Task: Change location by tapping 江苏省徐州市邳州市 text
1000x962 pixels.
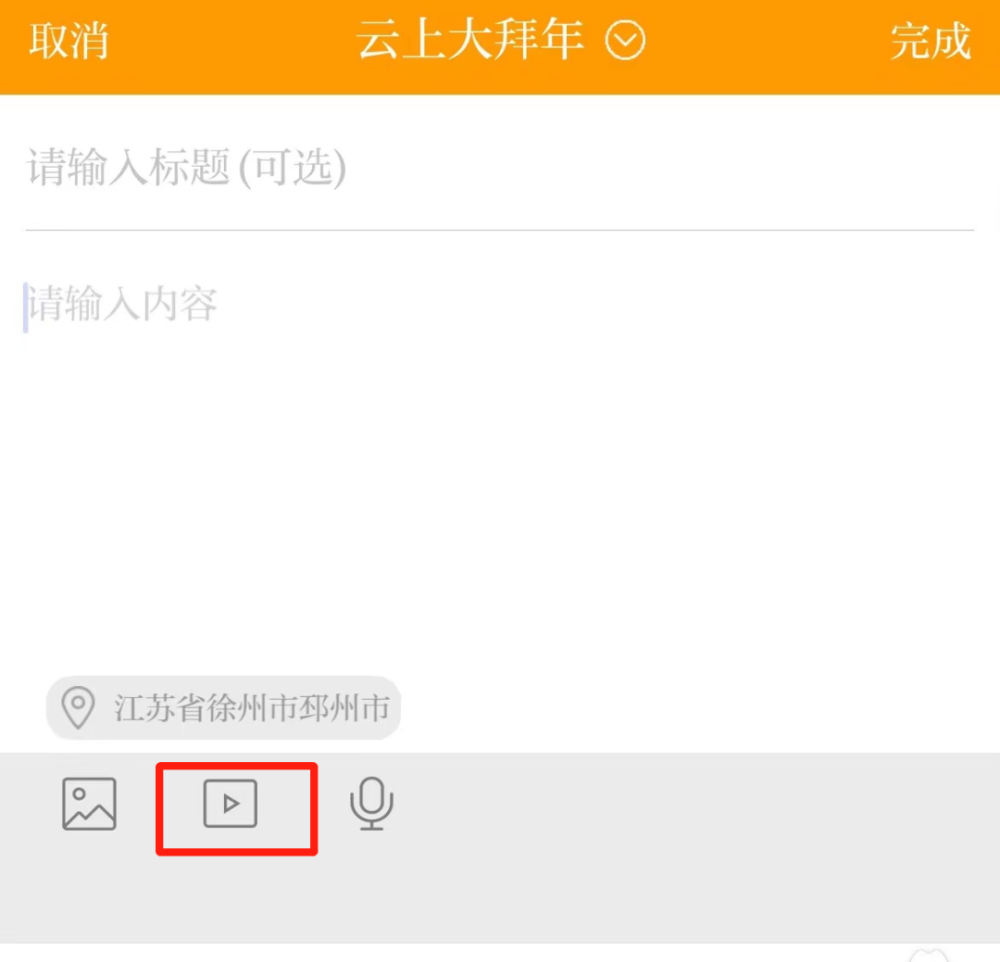Action: click(252, 708)
